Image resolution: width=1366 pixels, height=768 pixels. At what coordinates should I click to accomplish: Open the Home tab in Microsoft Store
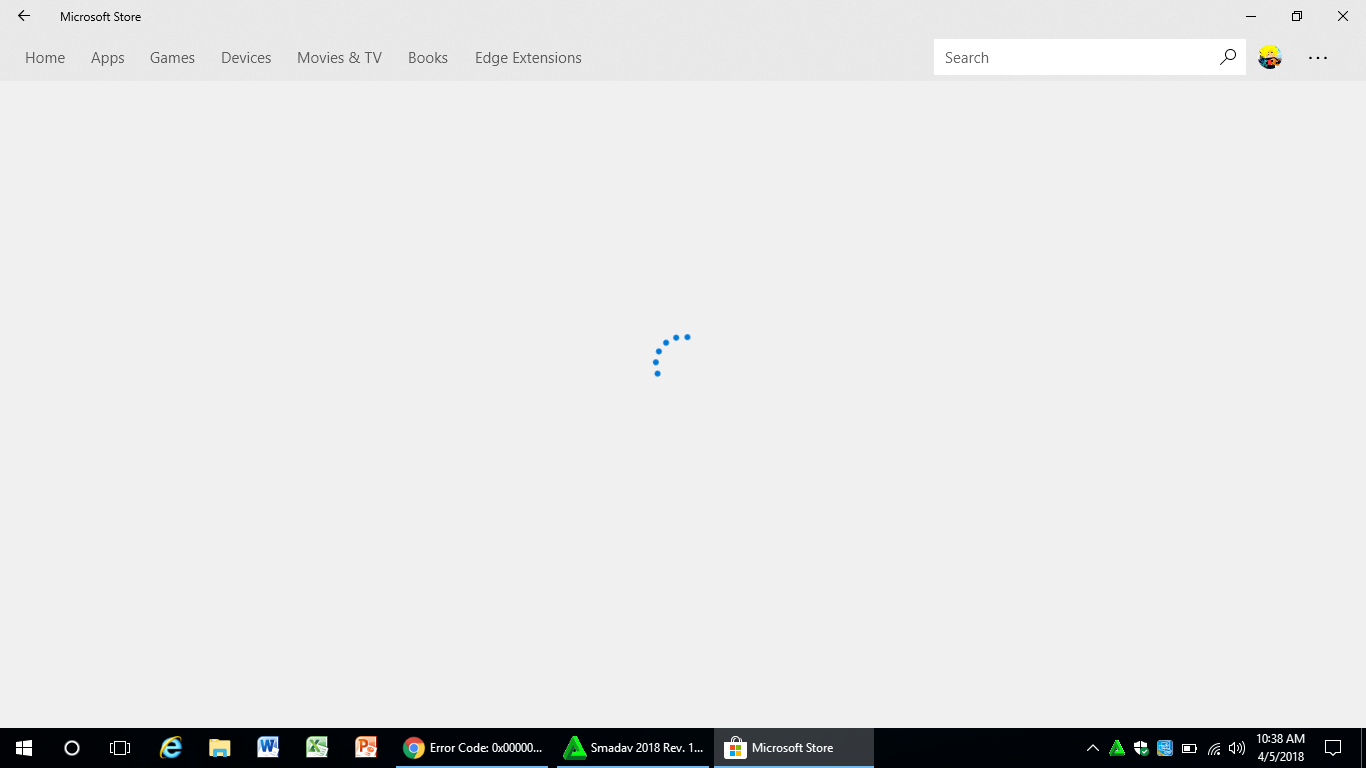click(45, 58)
